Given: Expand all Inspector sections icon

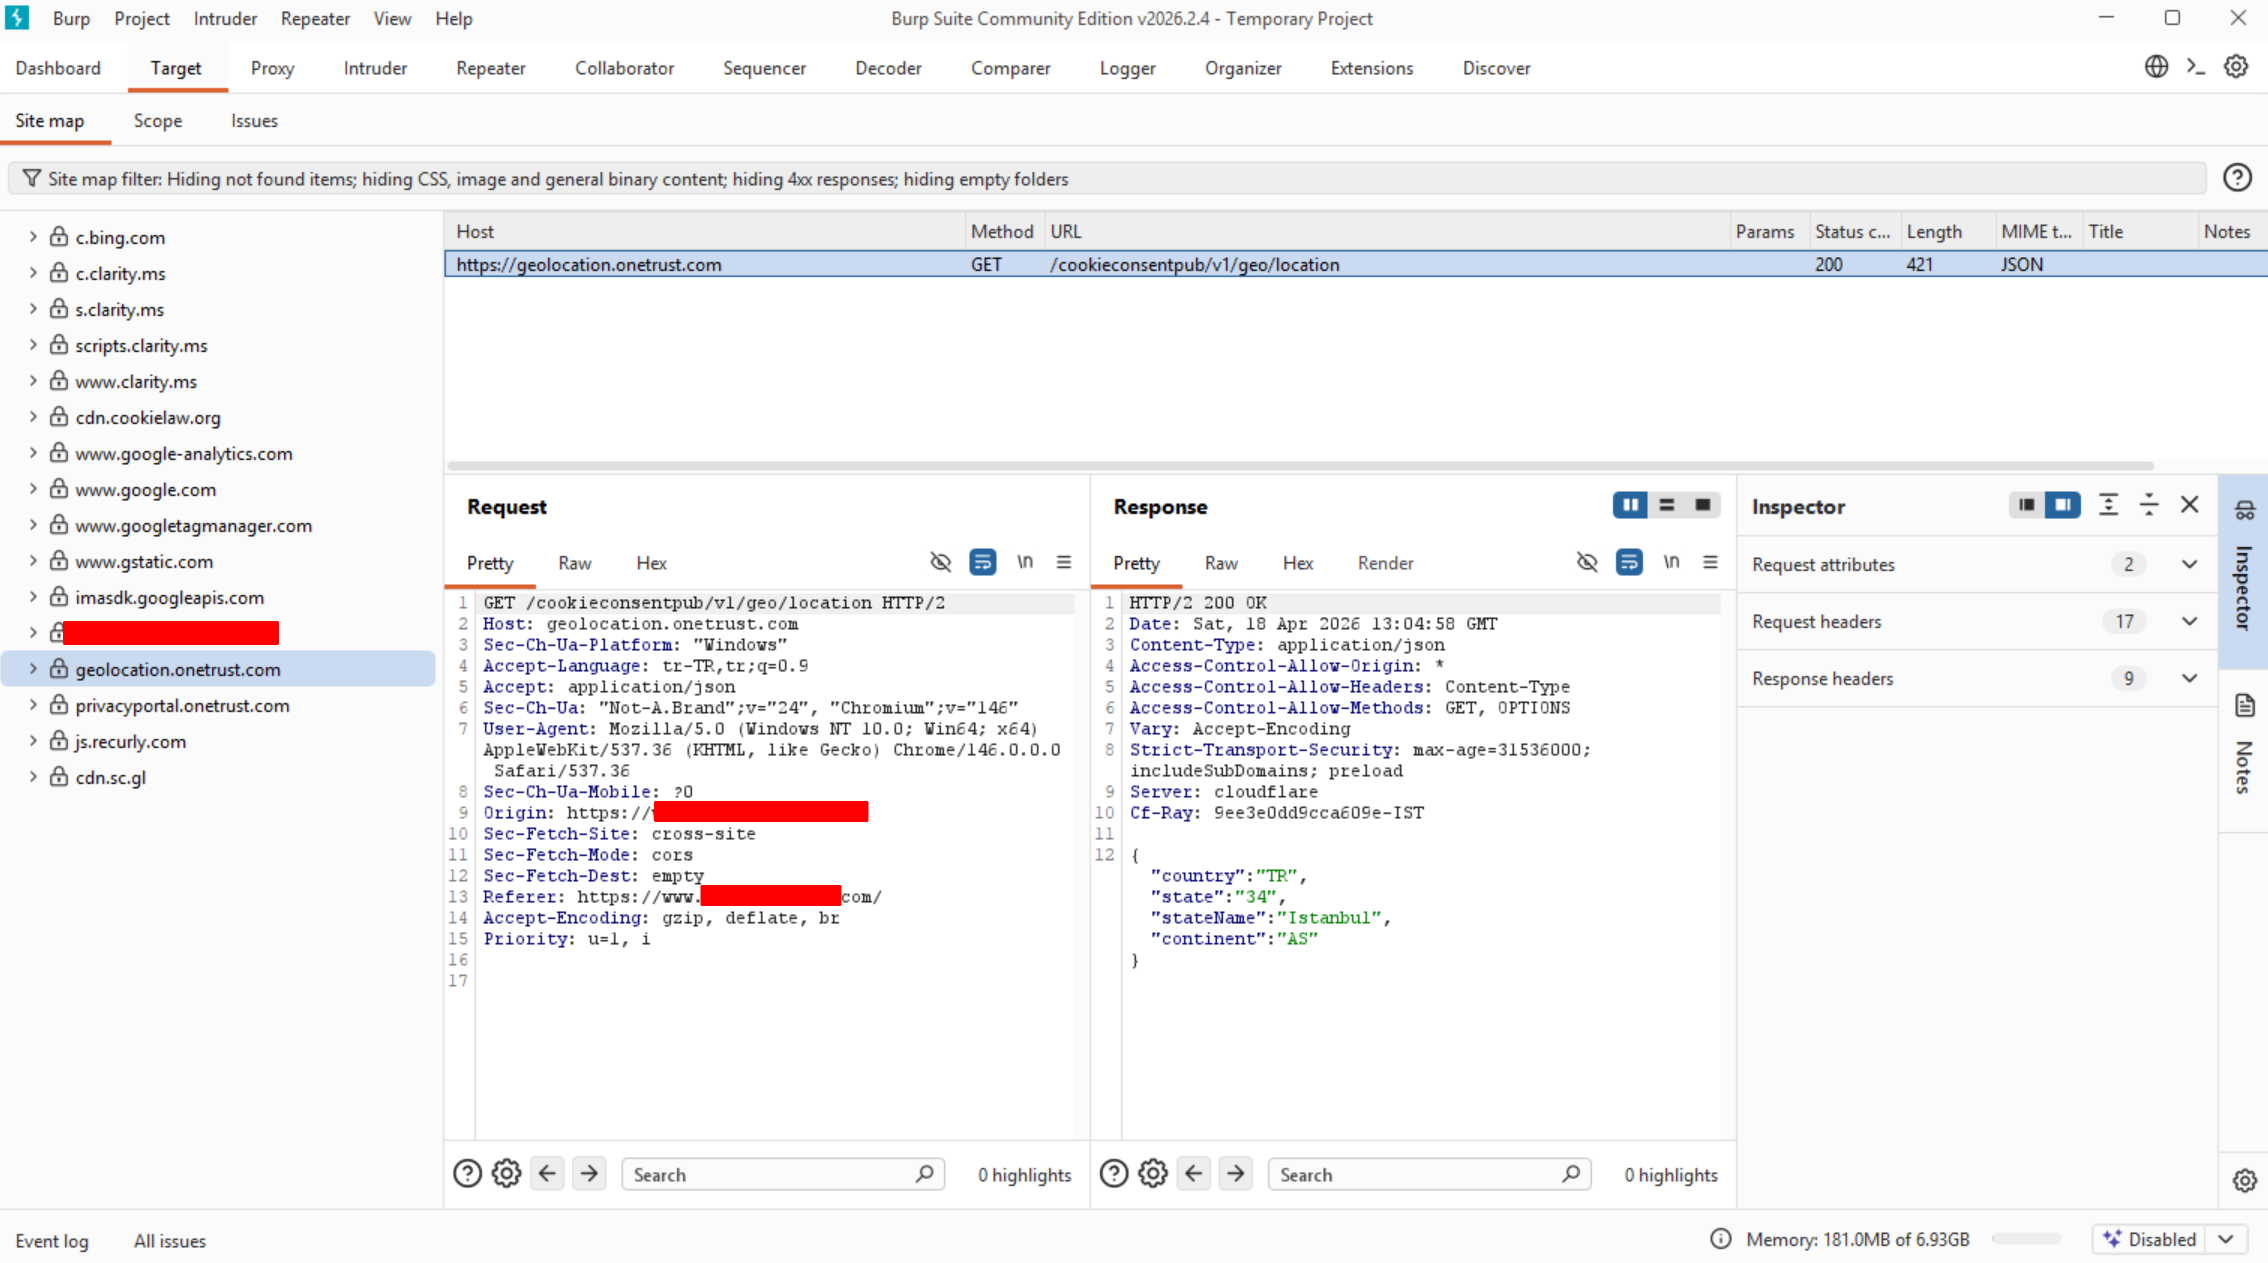Looking at the screenshot, I should click(2108, 505).
